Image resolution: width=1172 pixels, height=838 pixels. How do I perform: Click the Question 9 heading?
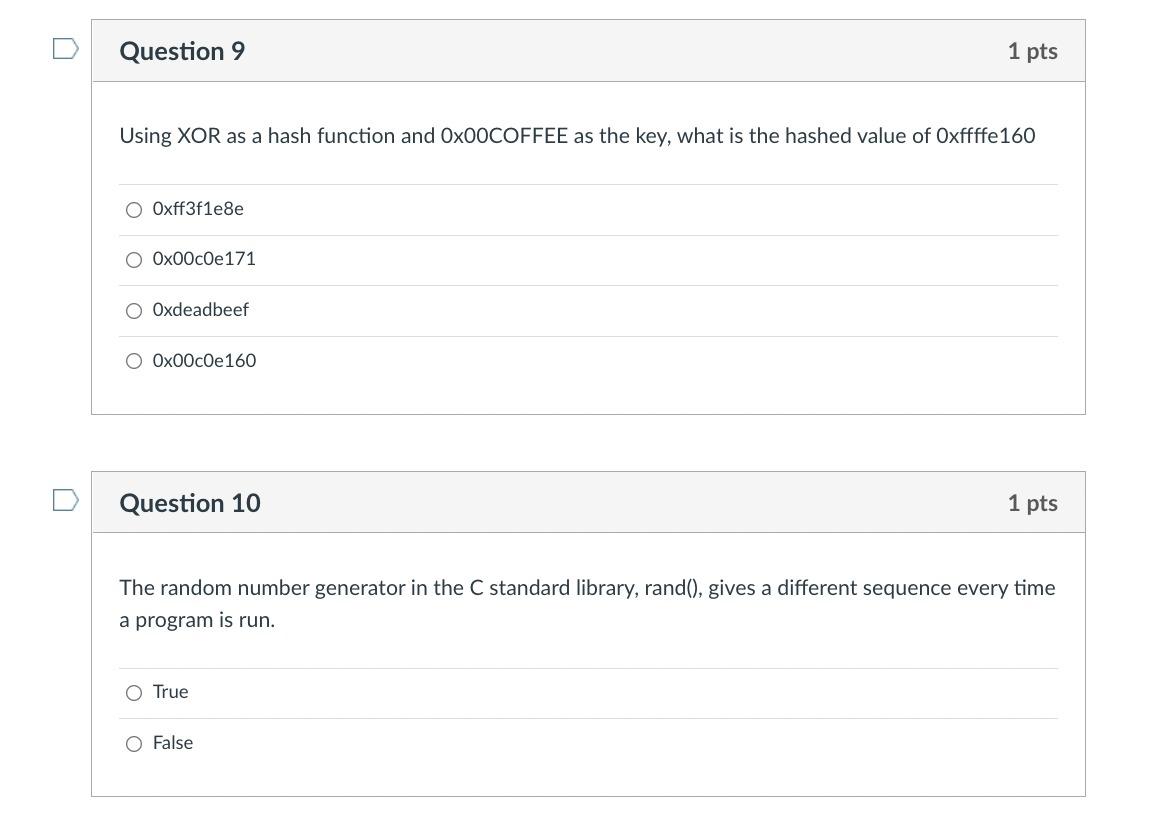tap(181, 51)
